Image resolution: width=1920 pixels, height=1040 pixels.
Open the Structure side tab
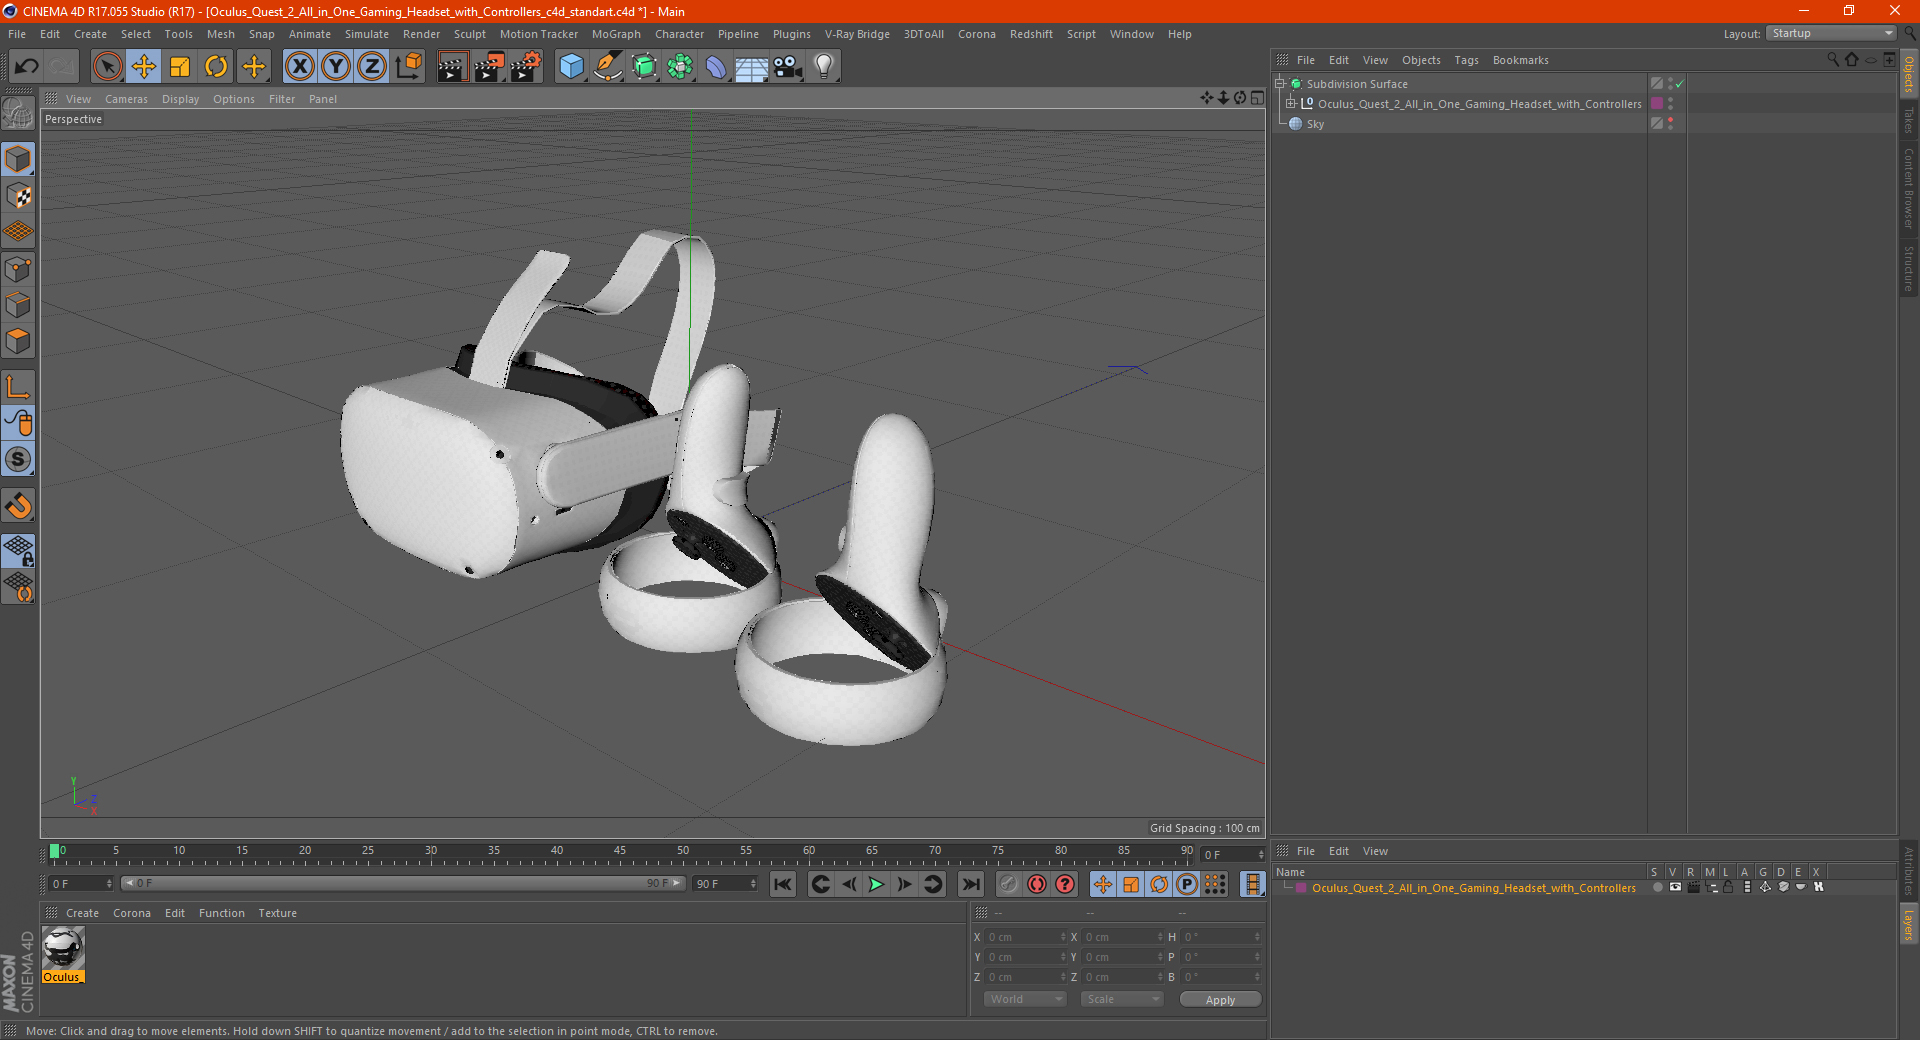click(1908, 268)
